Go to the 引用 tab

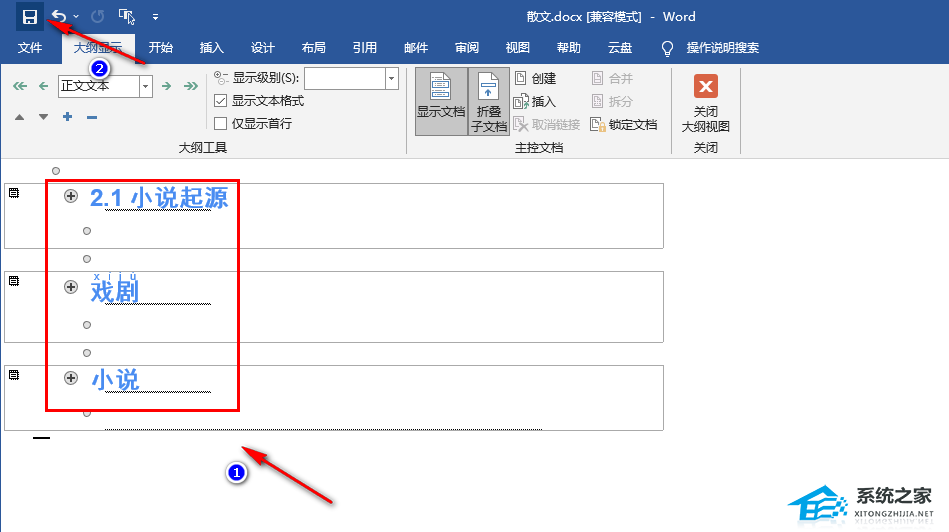pos(365,48)
